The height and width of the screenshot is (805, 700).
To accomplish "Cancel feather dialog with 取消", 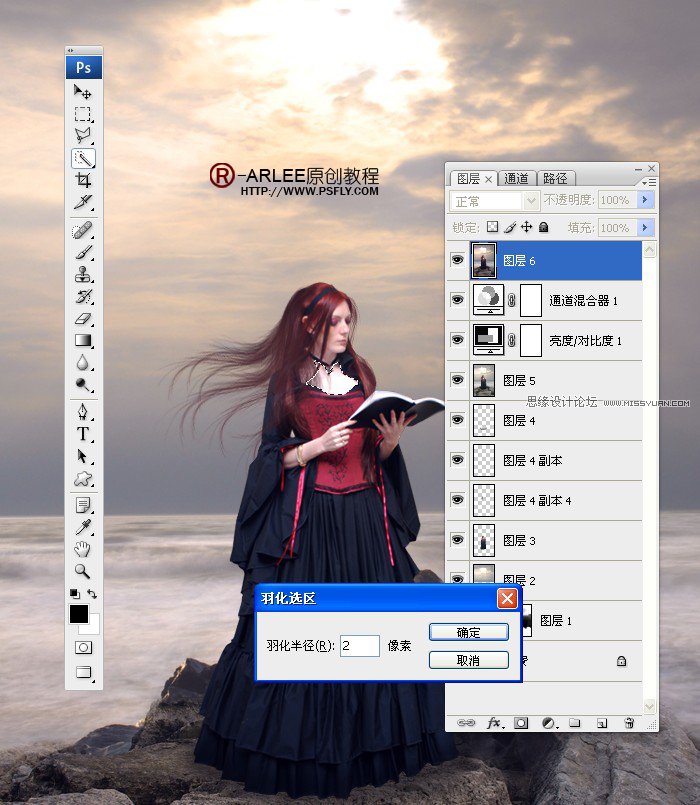I will (x=468, y=660).
